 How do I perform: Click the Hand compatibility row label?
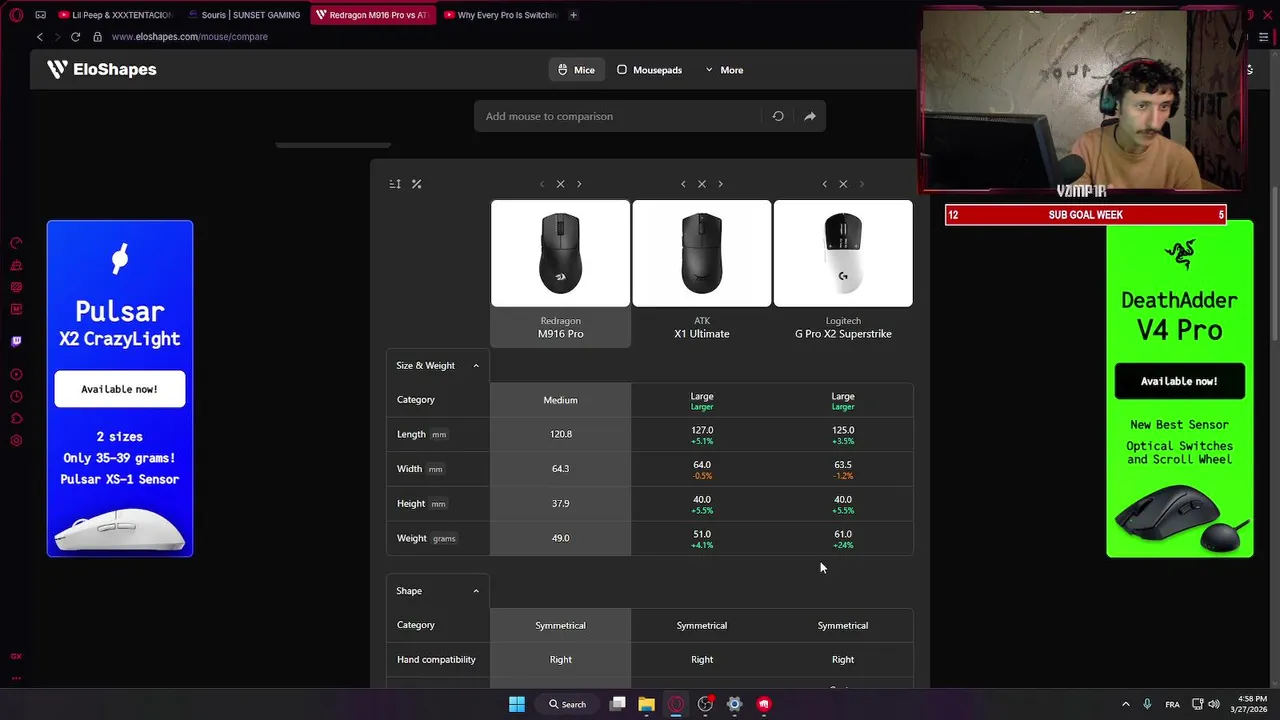click(436, 660)
